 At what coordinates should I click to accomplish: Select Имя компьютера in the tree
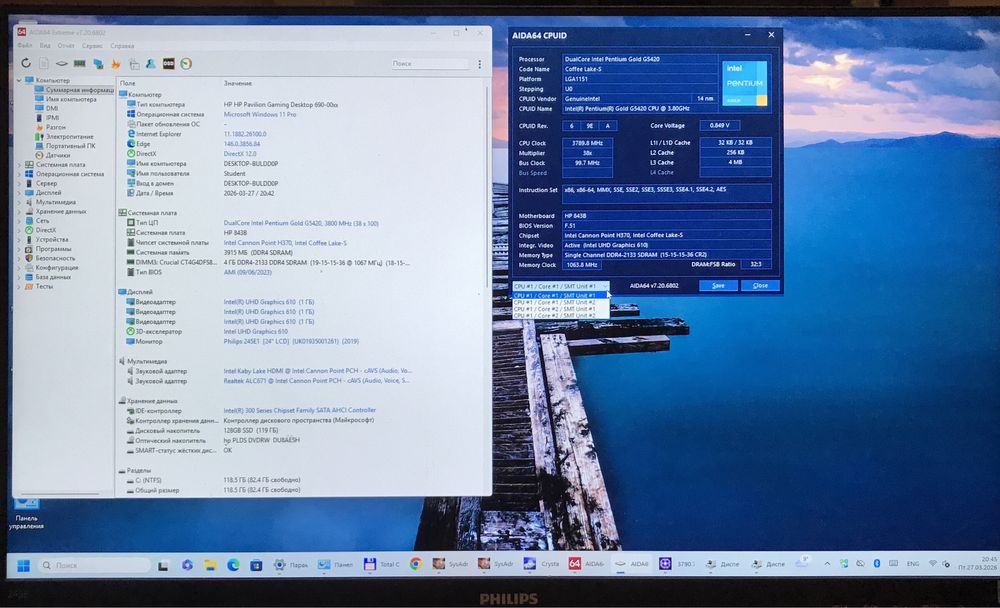click(71, 100)
